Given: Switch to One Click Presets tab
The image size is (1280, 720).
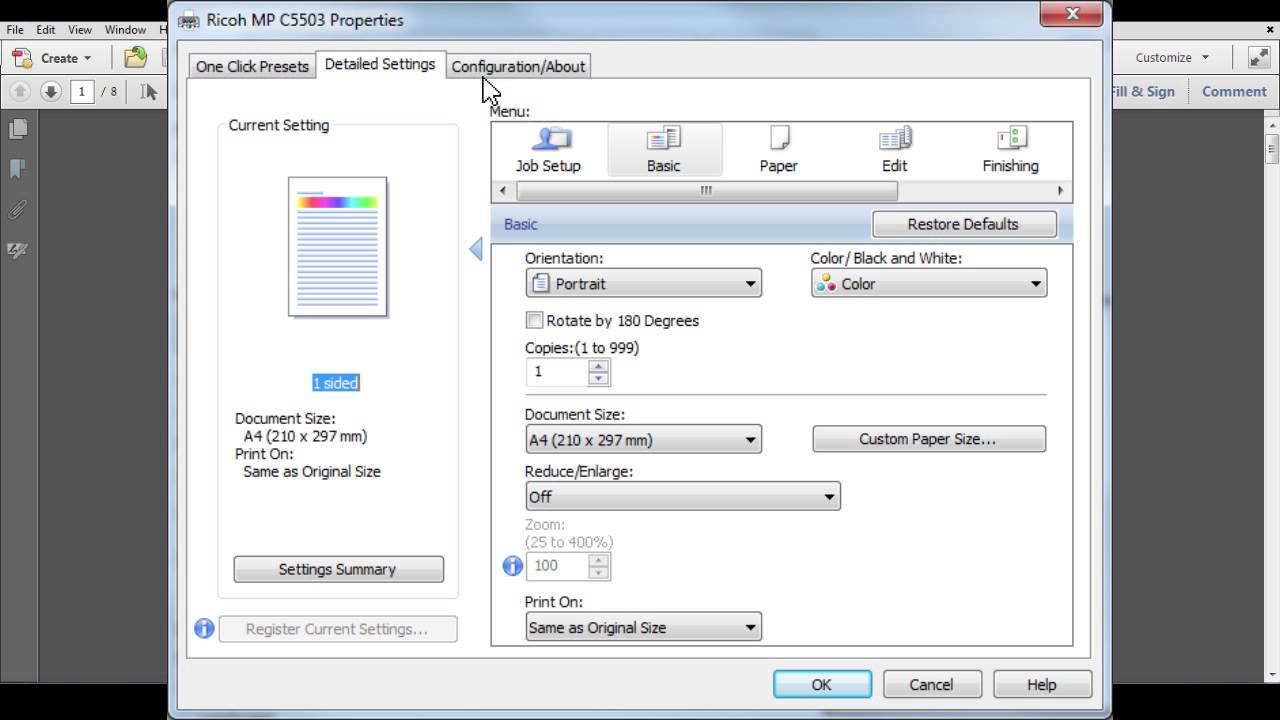Looking at the screenshot, I should click(x=252, y=66).
